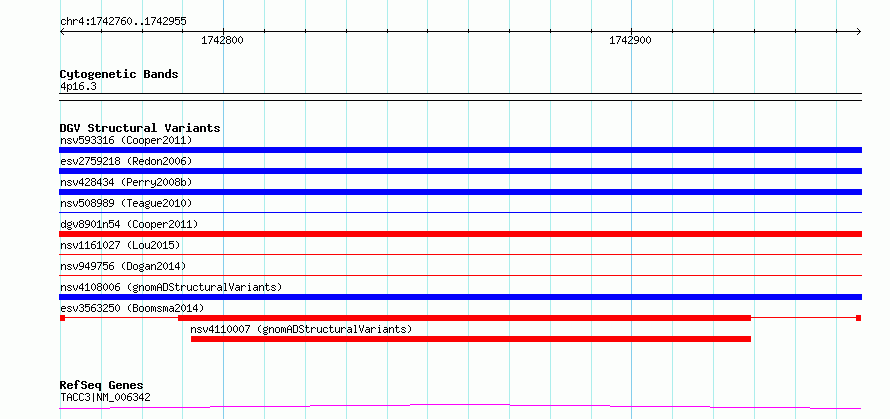Click the right arrowhead of the ruler
890x419 pixels.
point(858,32)
